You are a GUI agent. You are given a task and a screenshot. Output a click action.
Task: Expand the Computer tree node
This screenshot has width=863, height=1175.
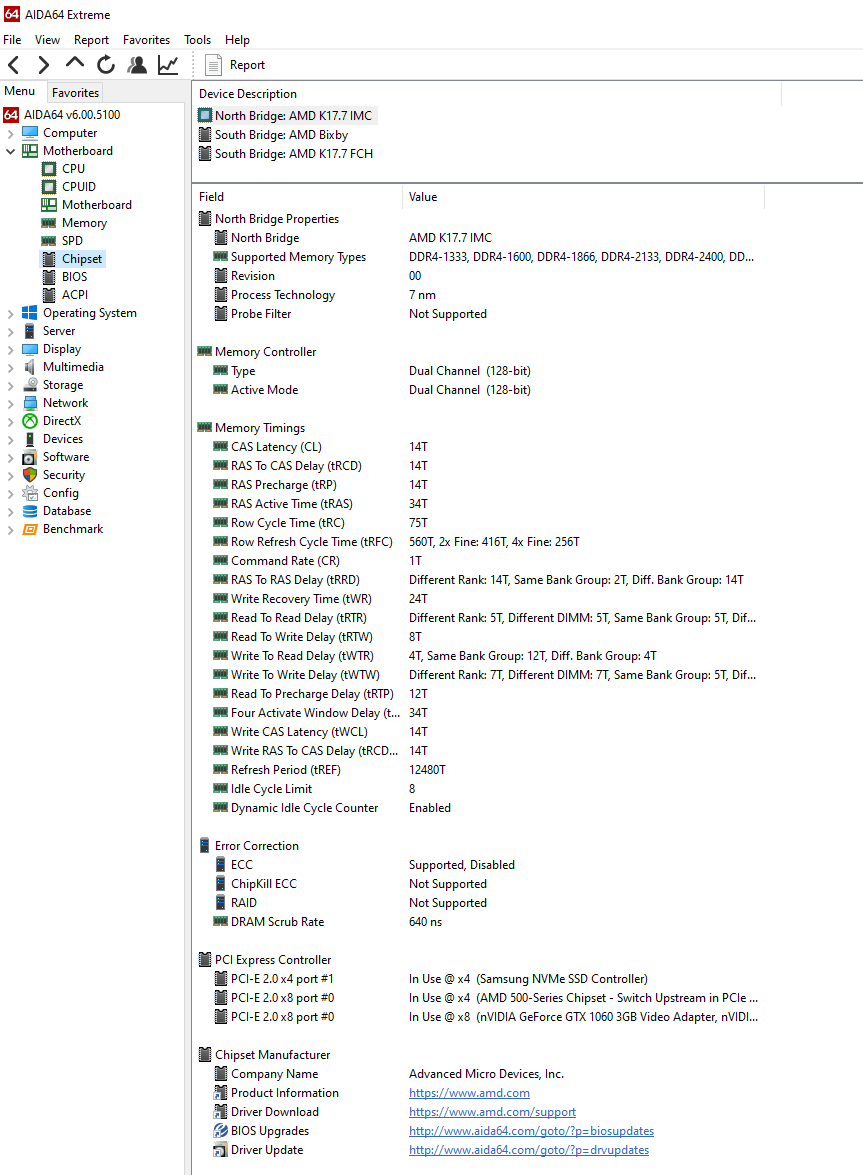(10, 133)
